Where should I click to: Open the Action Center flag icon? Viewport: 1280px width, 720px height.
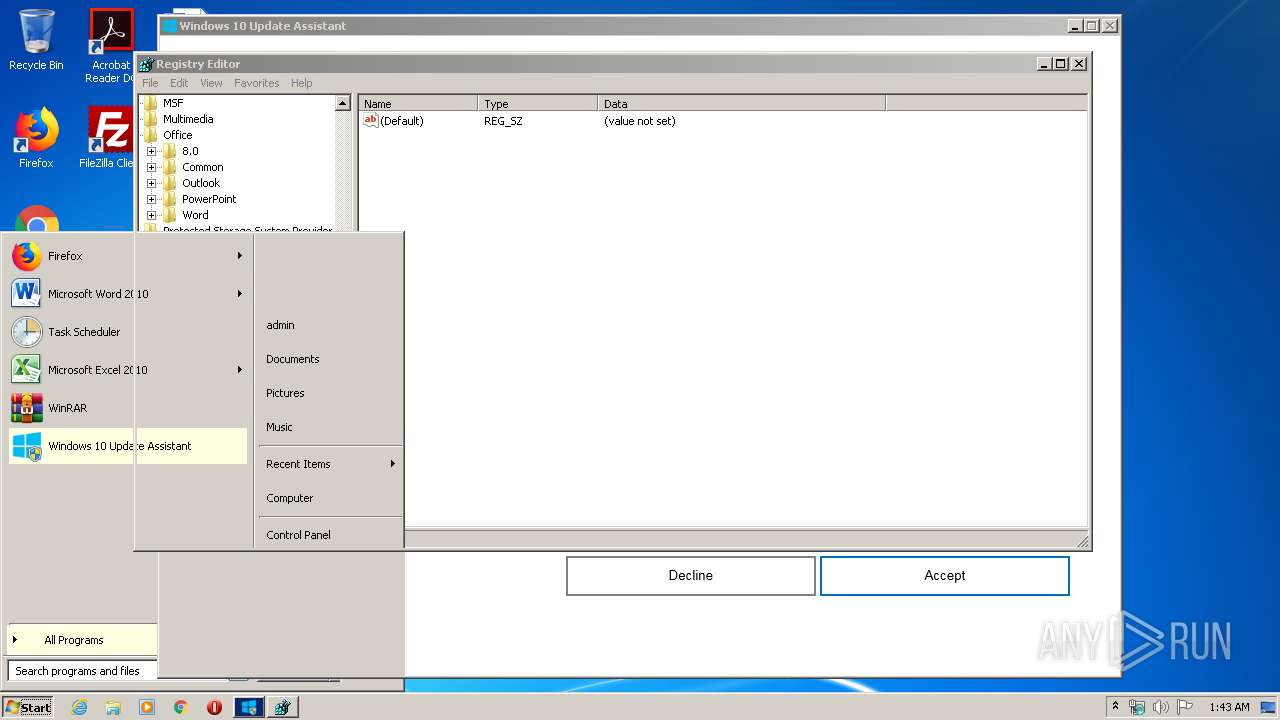(x=1185, y=707)
